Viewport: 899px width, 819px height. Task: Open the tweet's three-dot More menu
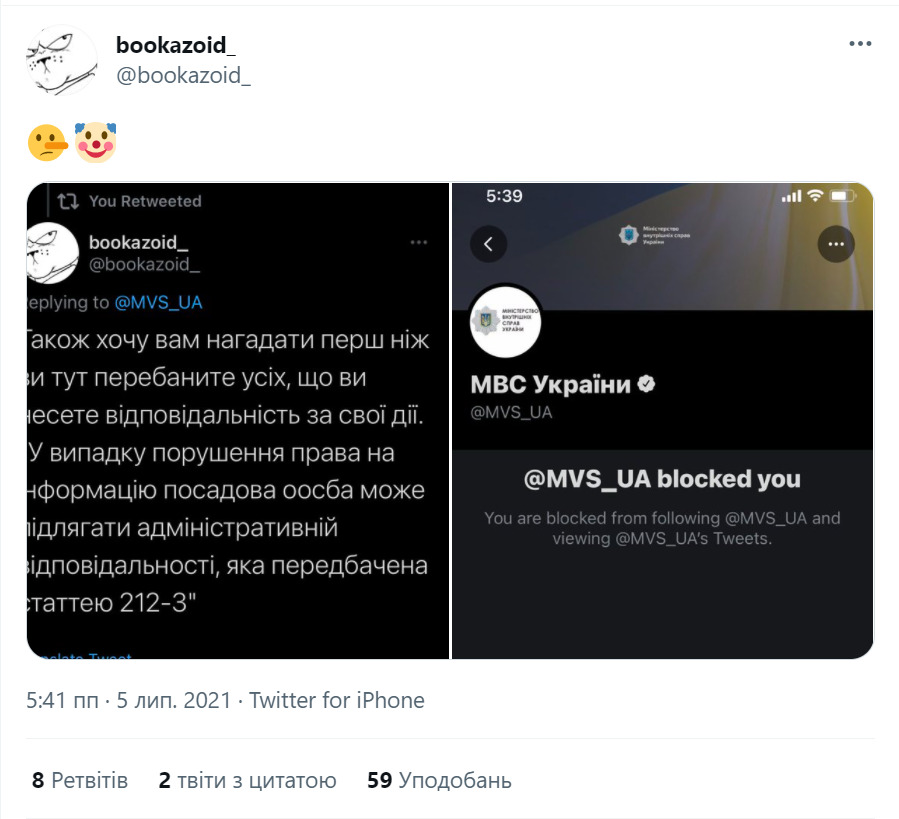(x=859, y=44)
